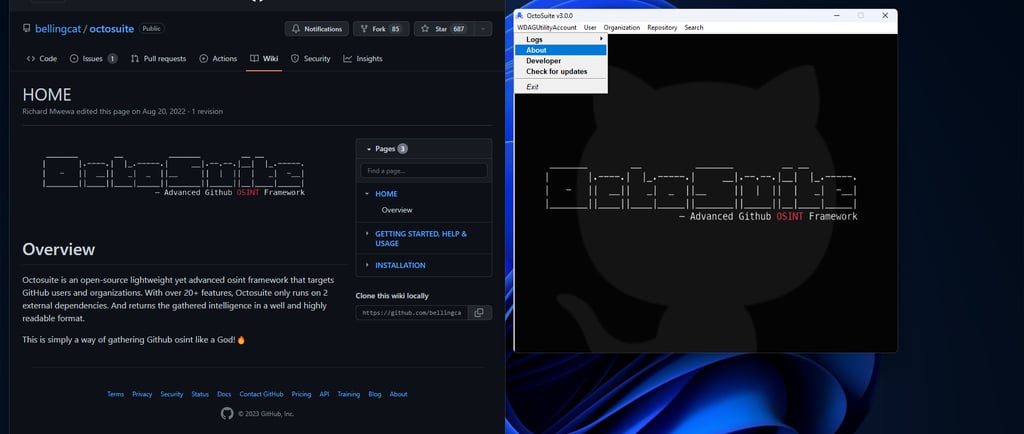Open Getting Started, Help & Usage page
Screen dimensions: 1024x434
[x=421, y=238]
